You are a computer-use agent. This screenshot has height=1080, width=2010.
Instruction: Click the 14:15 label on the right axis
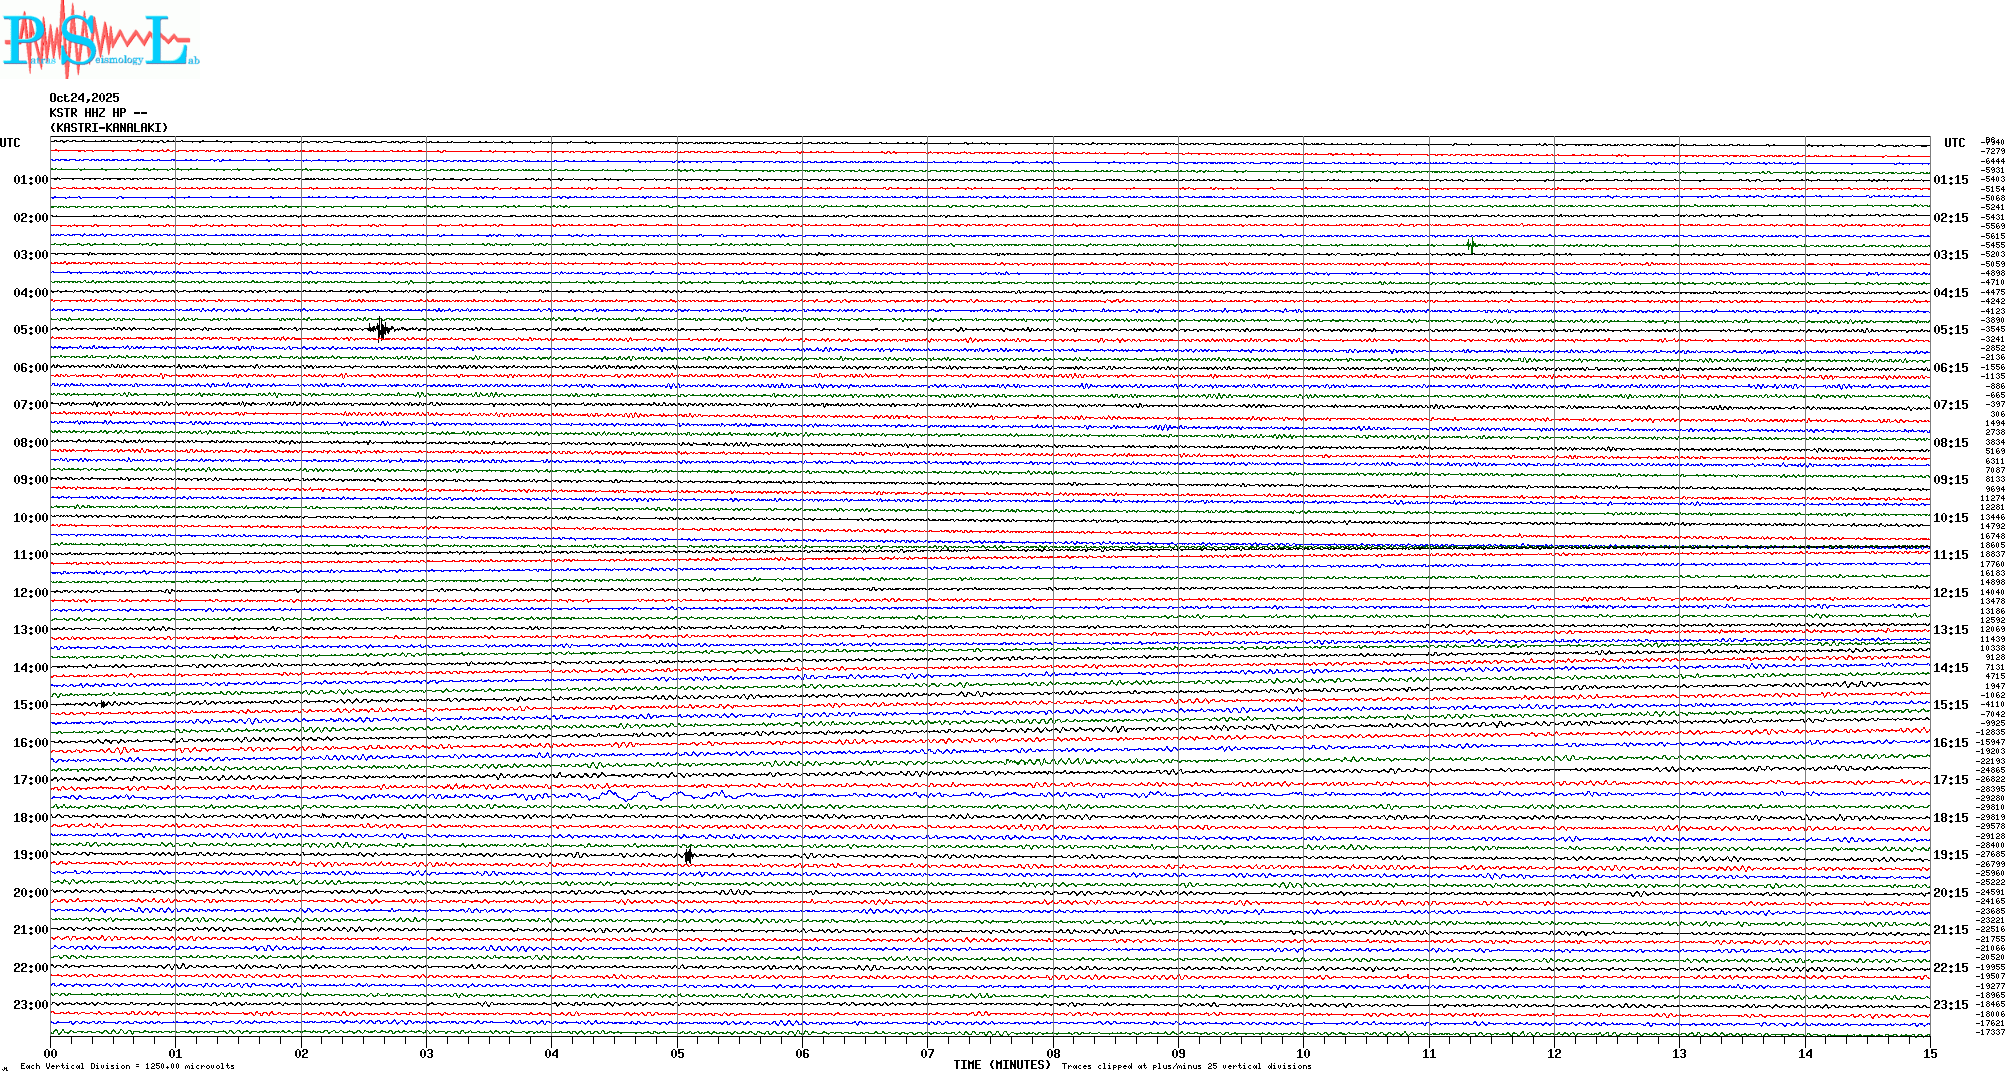click(x=1950, y=668)
